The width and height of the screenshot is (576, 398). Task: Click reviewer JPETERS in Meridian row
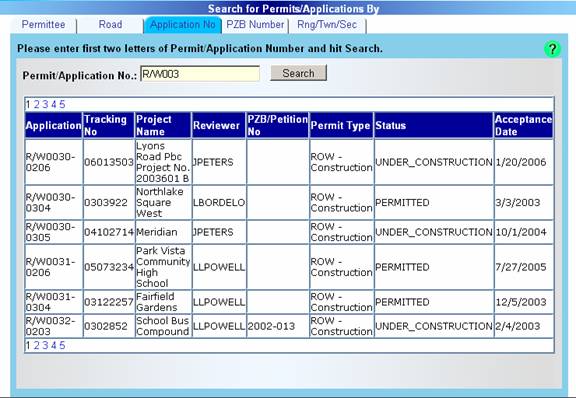213,232
